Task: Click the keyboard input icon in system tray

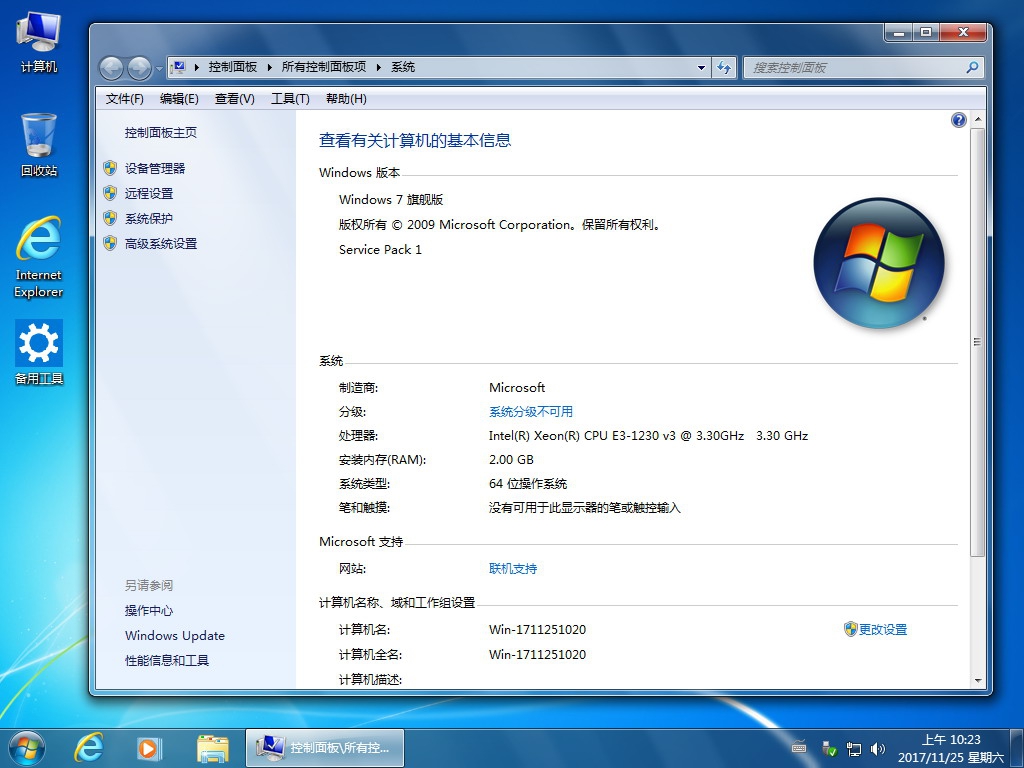Action: (x=799, y=748)
